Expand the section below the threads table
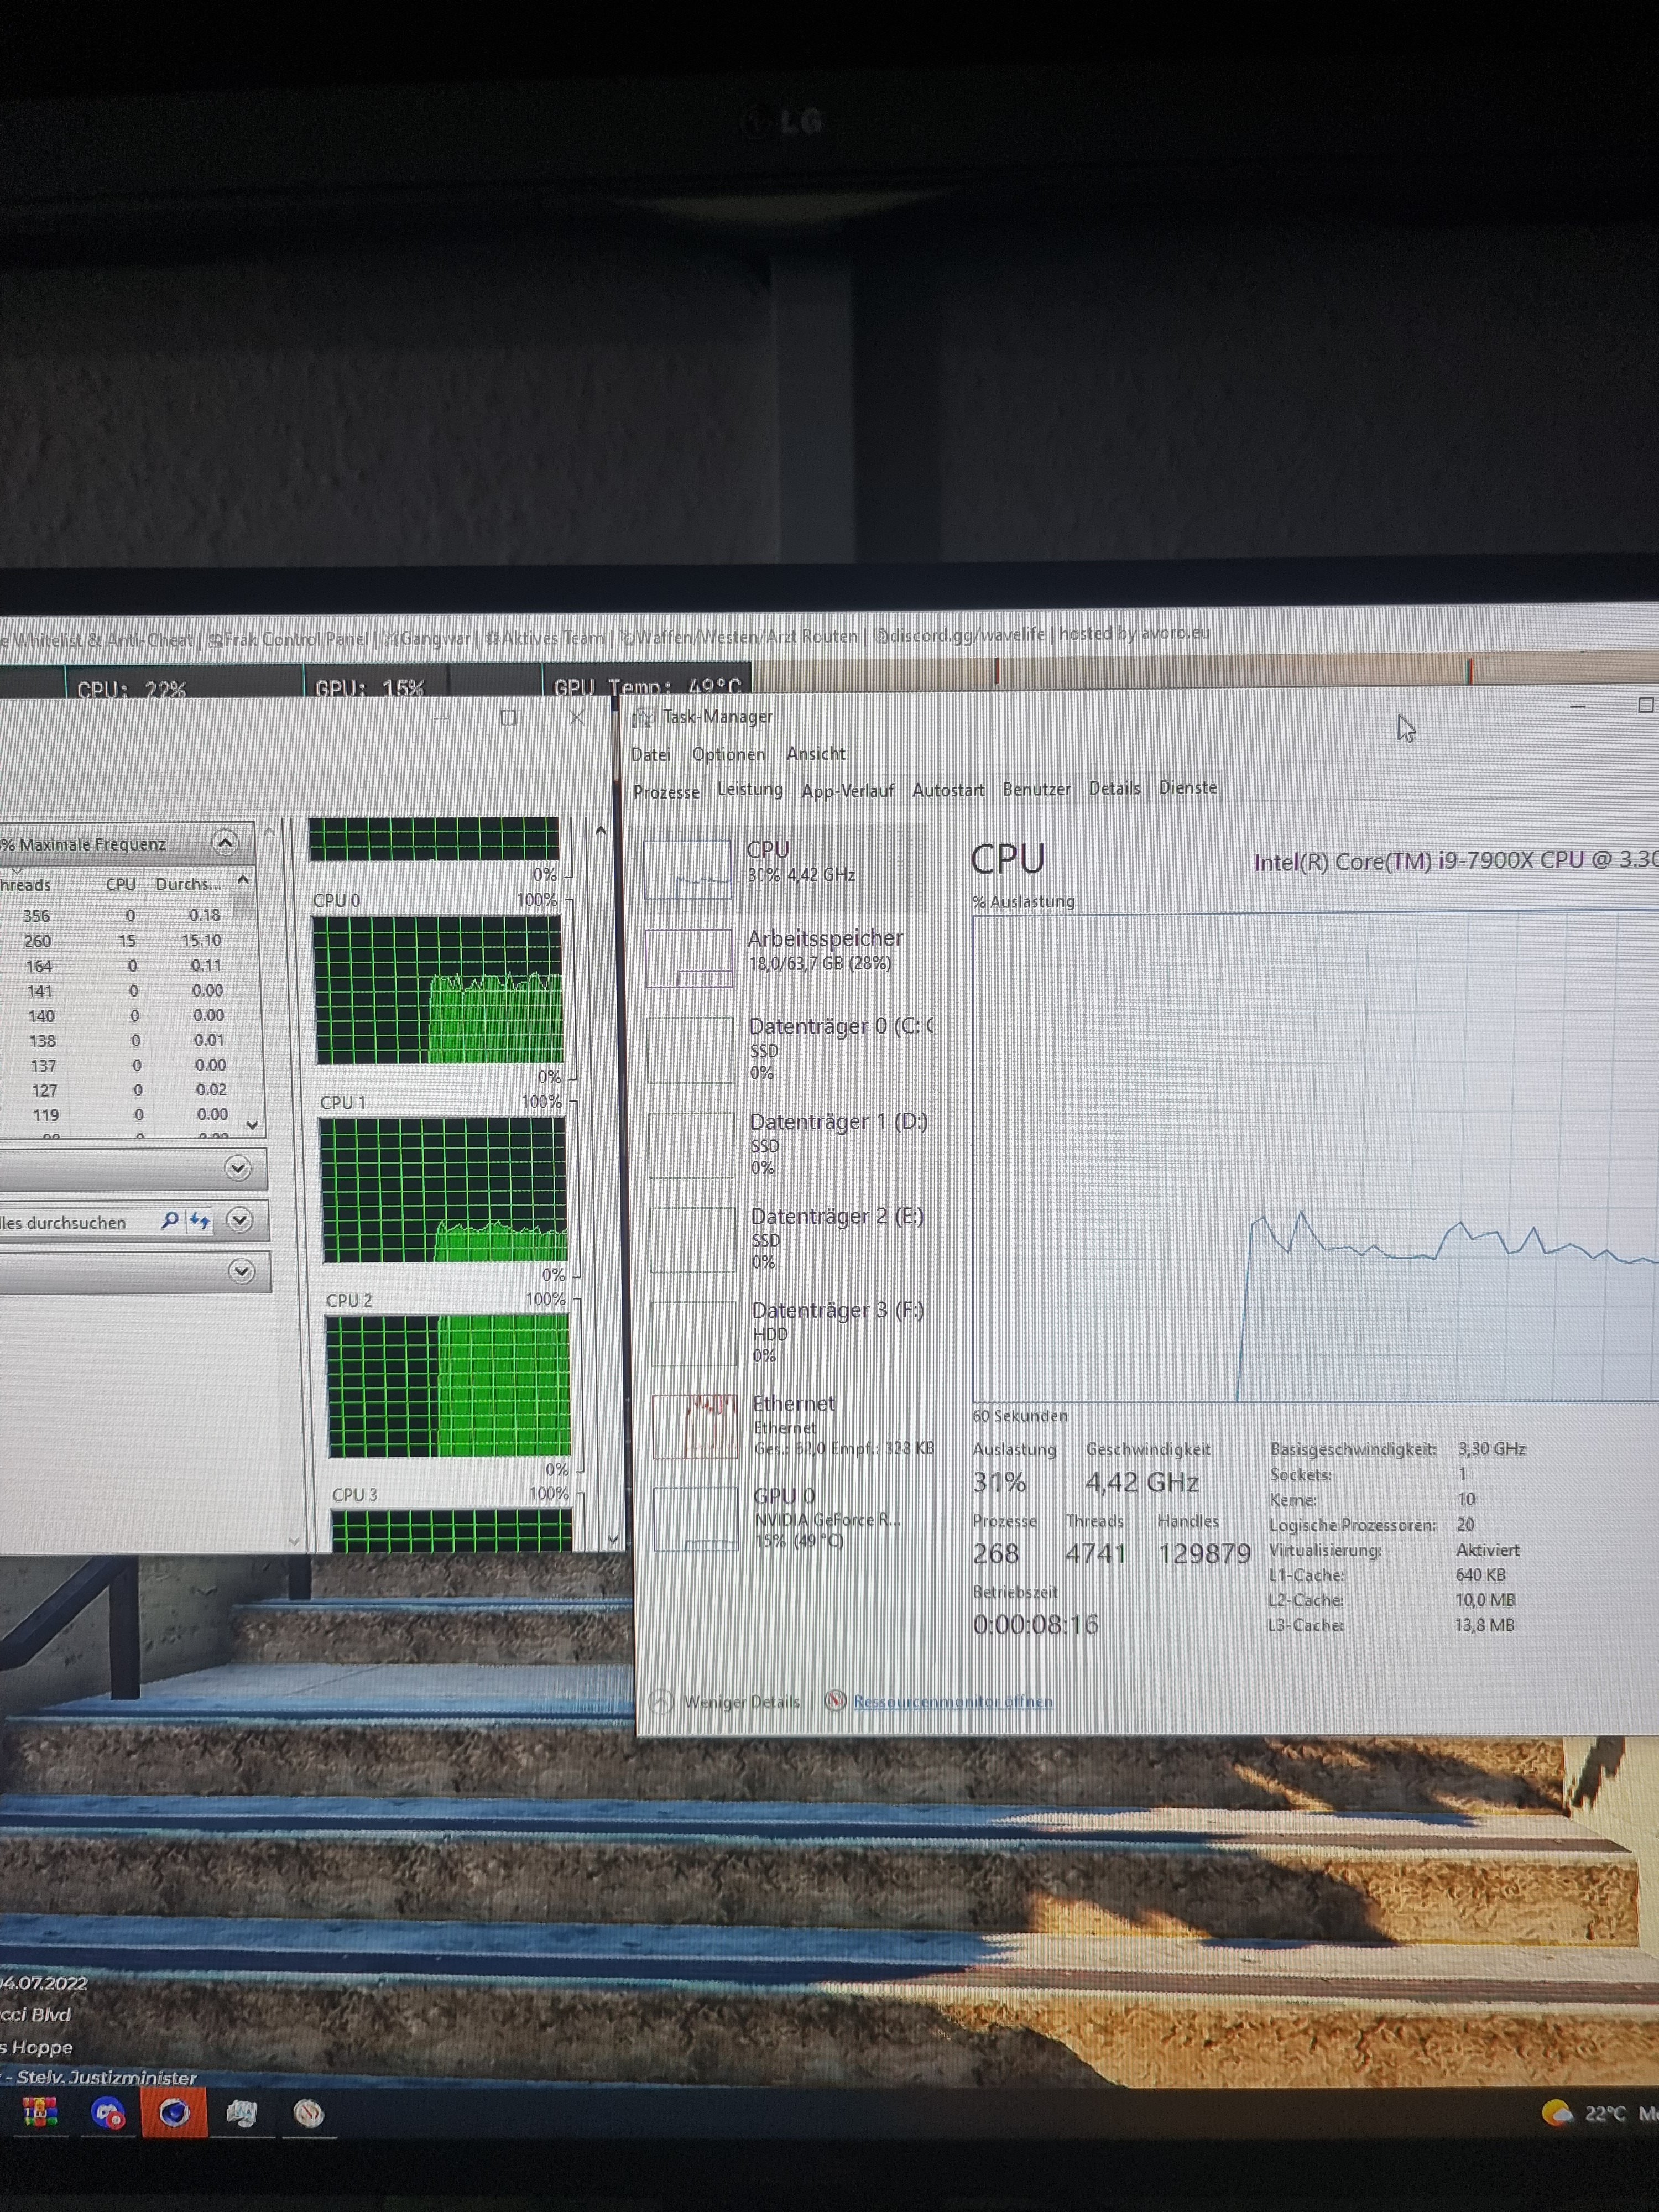This screenshot has width=1659, height=2212. (237, 1168)
